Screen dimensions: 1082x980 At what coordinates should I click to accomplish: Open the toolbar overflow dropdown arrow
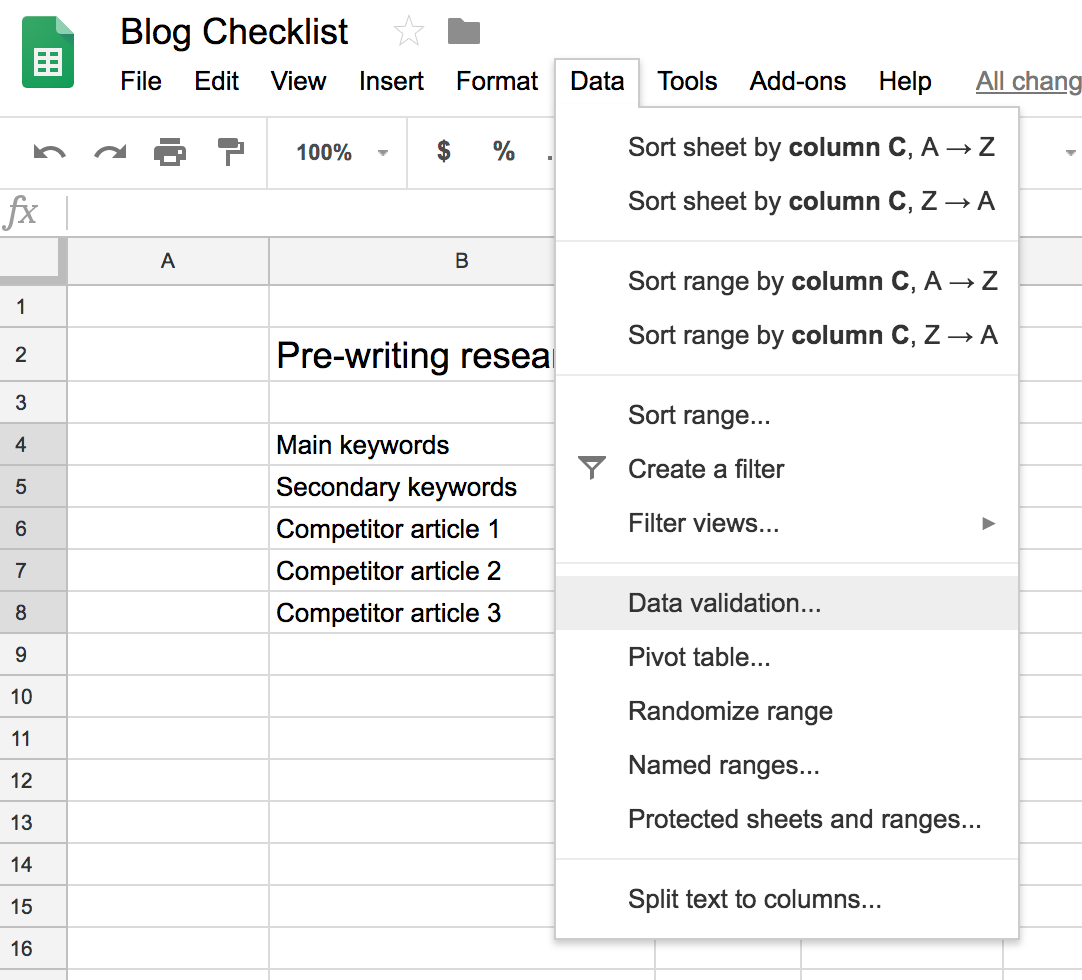coord(1069,152)
